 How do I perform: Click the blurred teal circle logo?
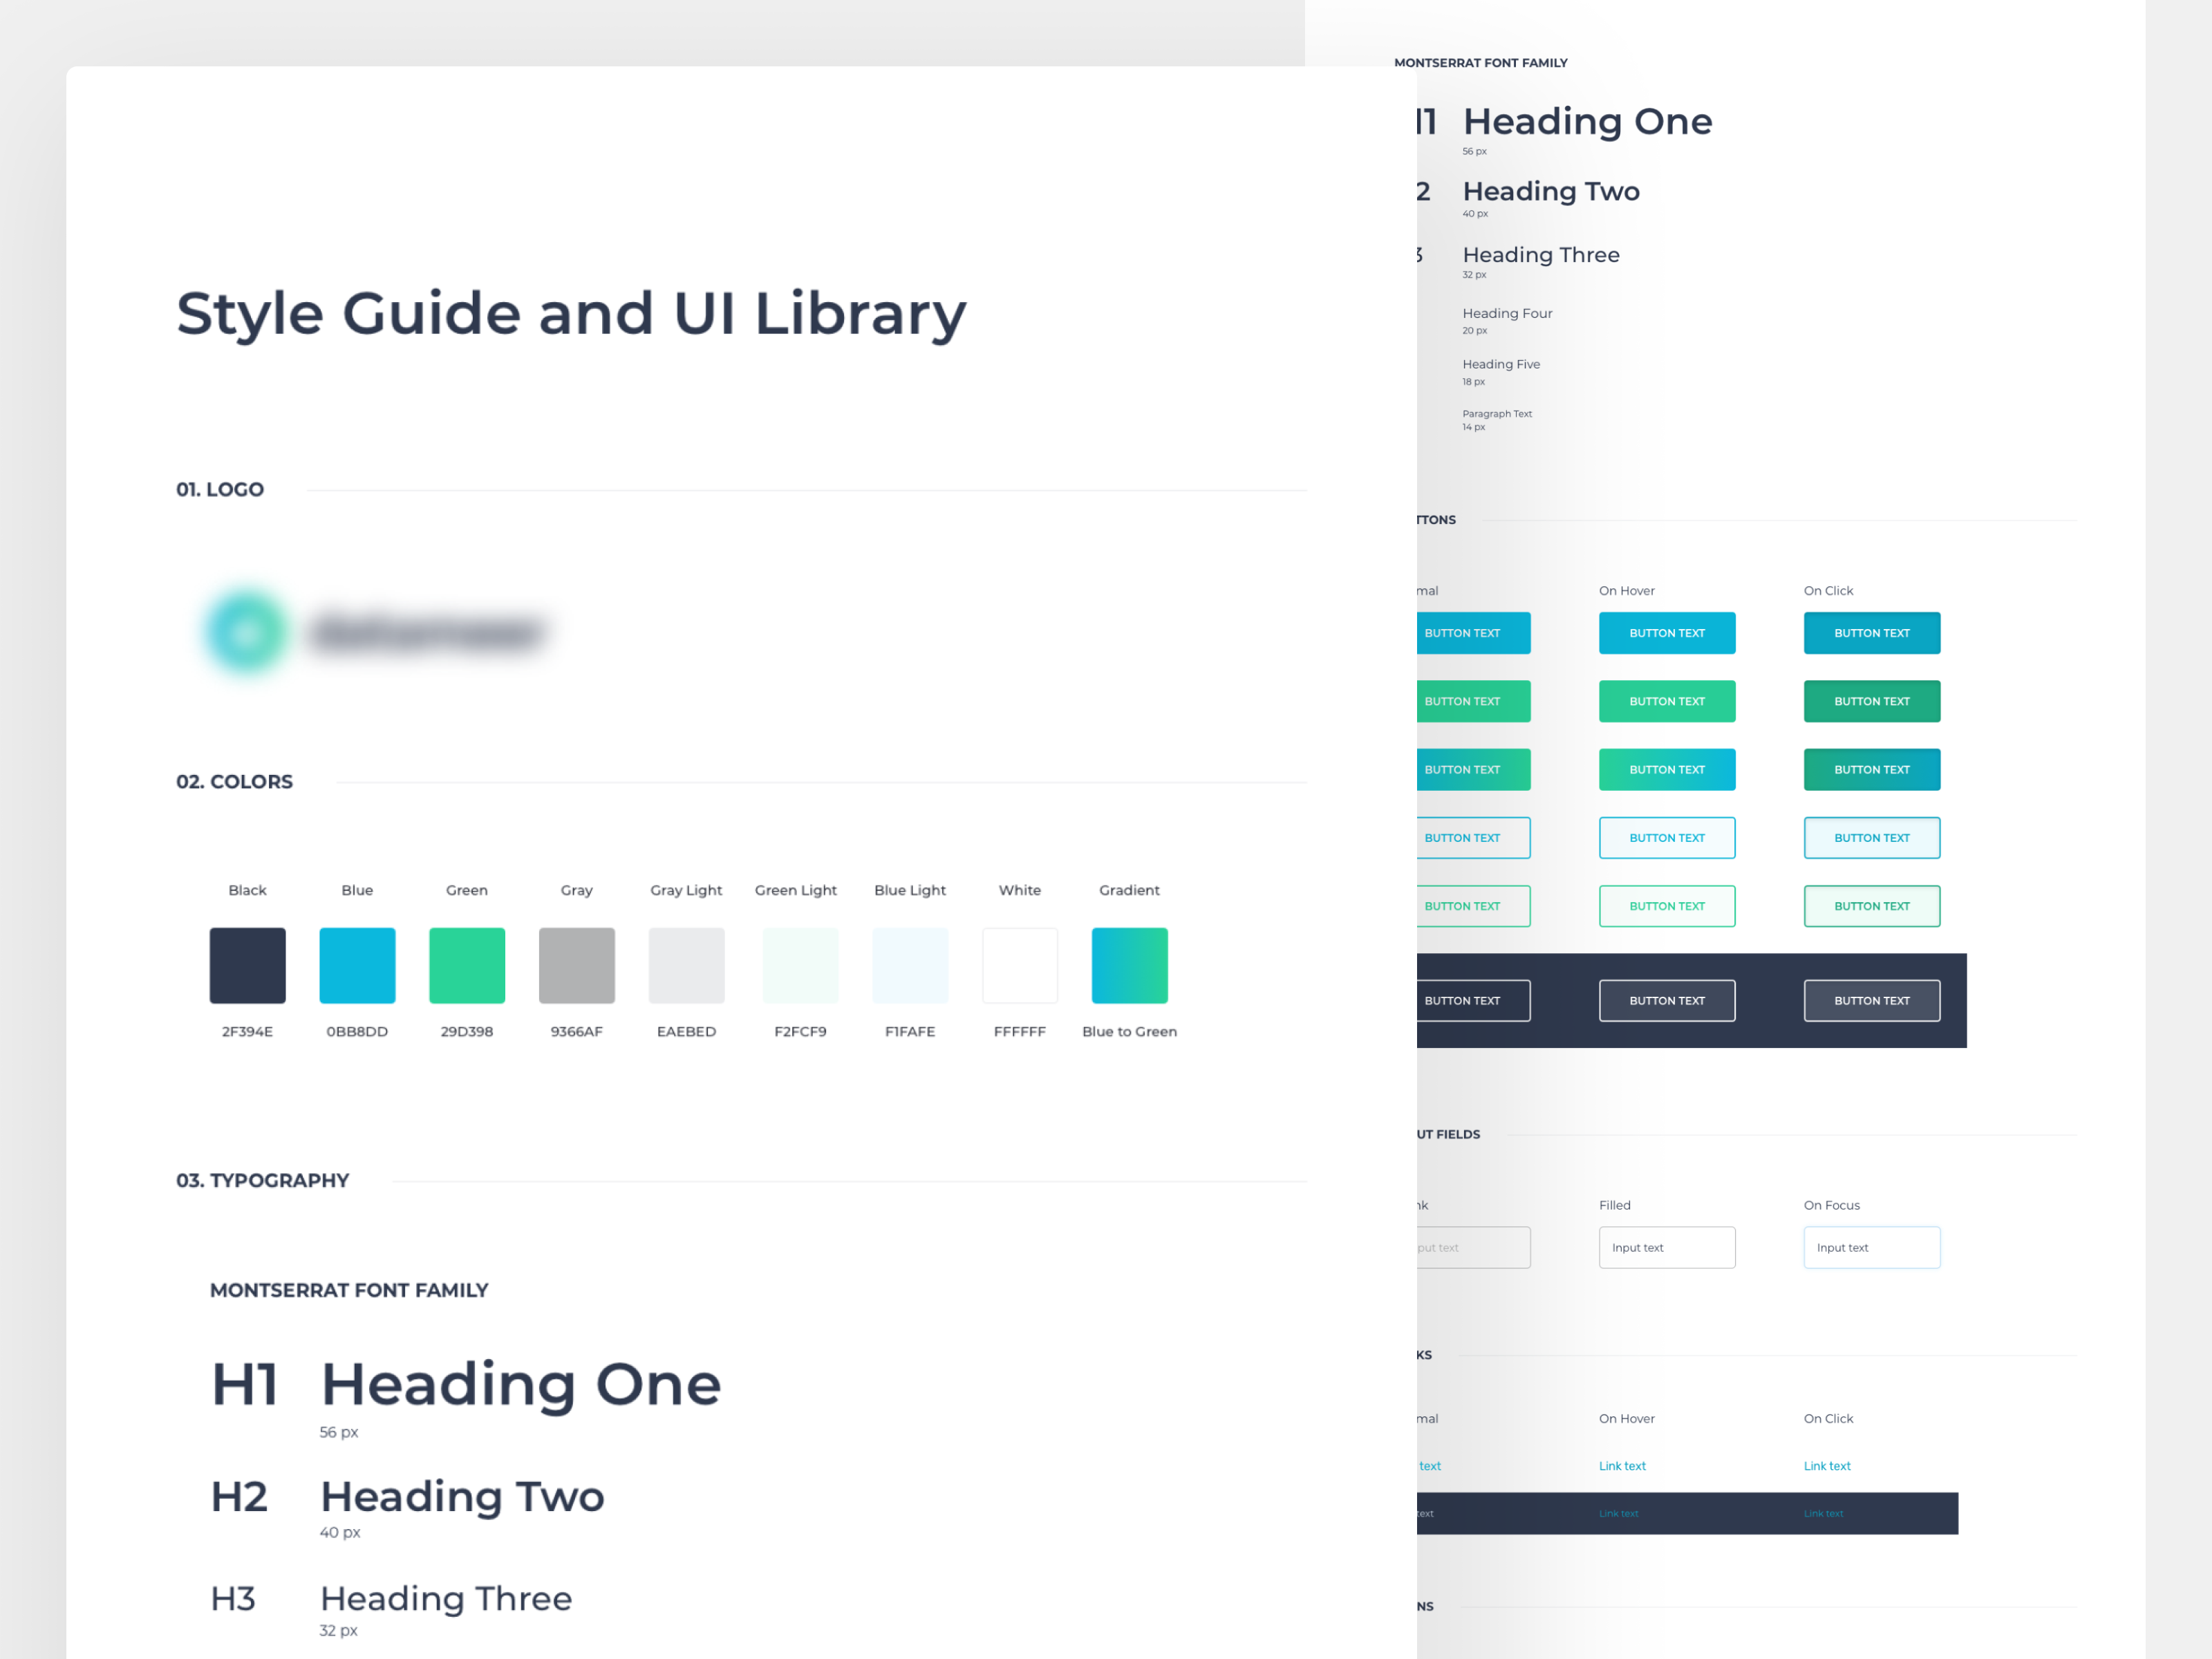click(246, 632)
